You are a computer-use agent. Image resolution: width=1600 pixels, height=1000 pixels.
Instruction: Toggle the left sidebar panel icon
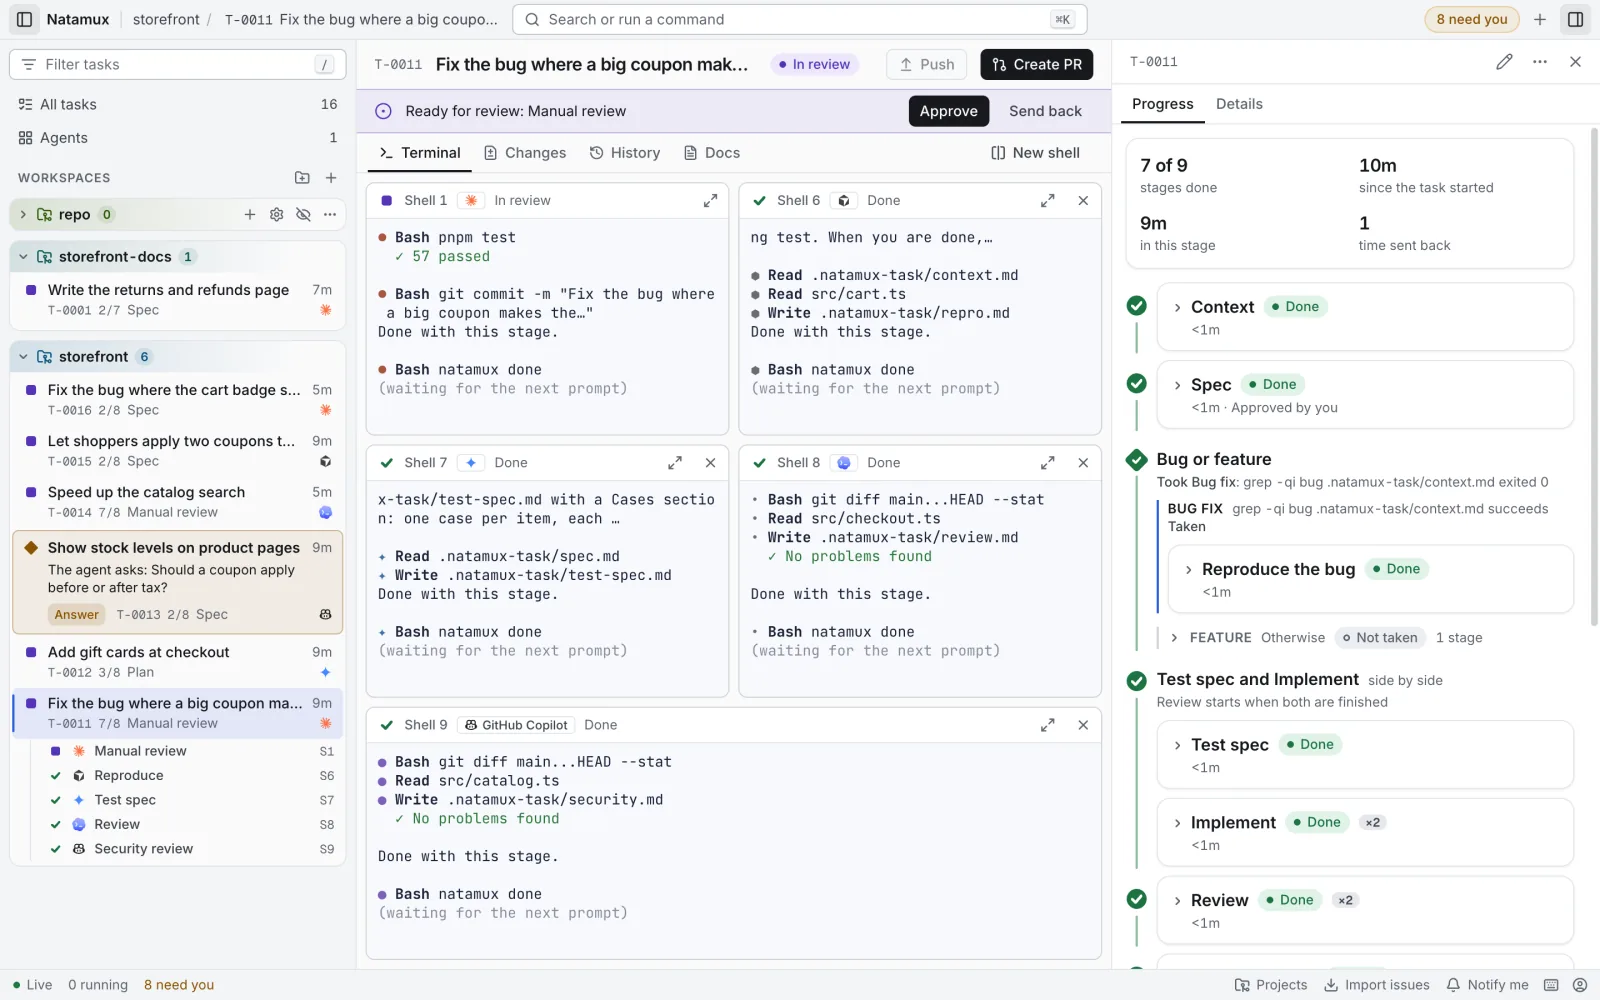[25, 19]
